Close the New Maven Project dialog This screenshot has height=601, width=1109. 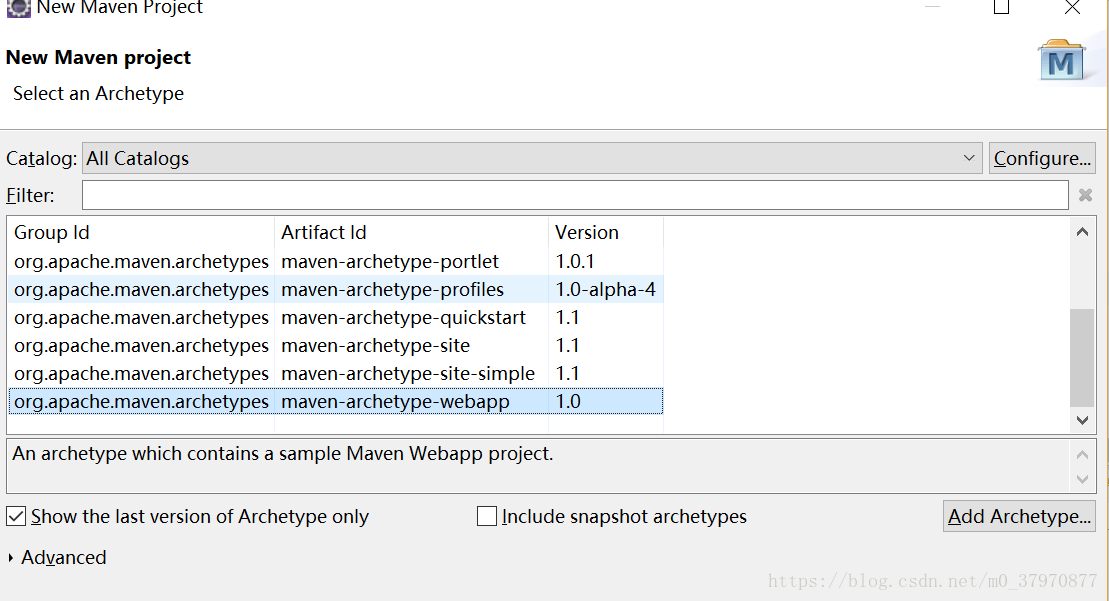(1072, 7)
